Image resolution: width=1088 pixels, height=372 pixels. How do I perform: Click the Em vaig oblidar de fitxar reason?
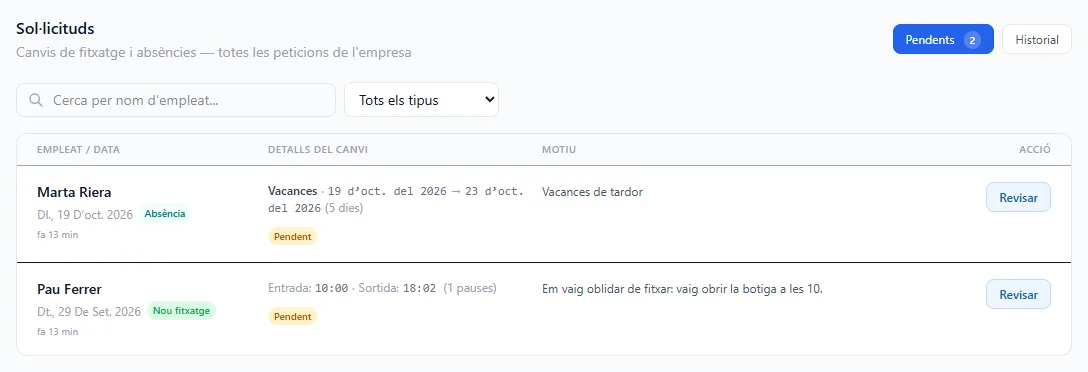coord(682,289)
